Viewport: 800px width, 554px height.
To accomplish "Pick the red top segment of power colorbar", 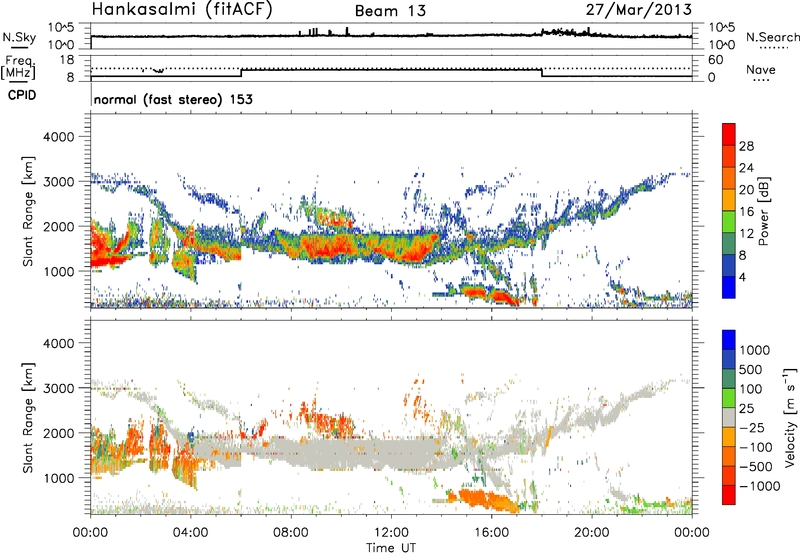I will click(x=729, y=134).
